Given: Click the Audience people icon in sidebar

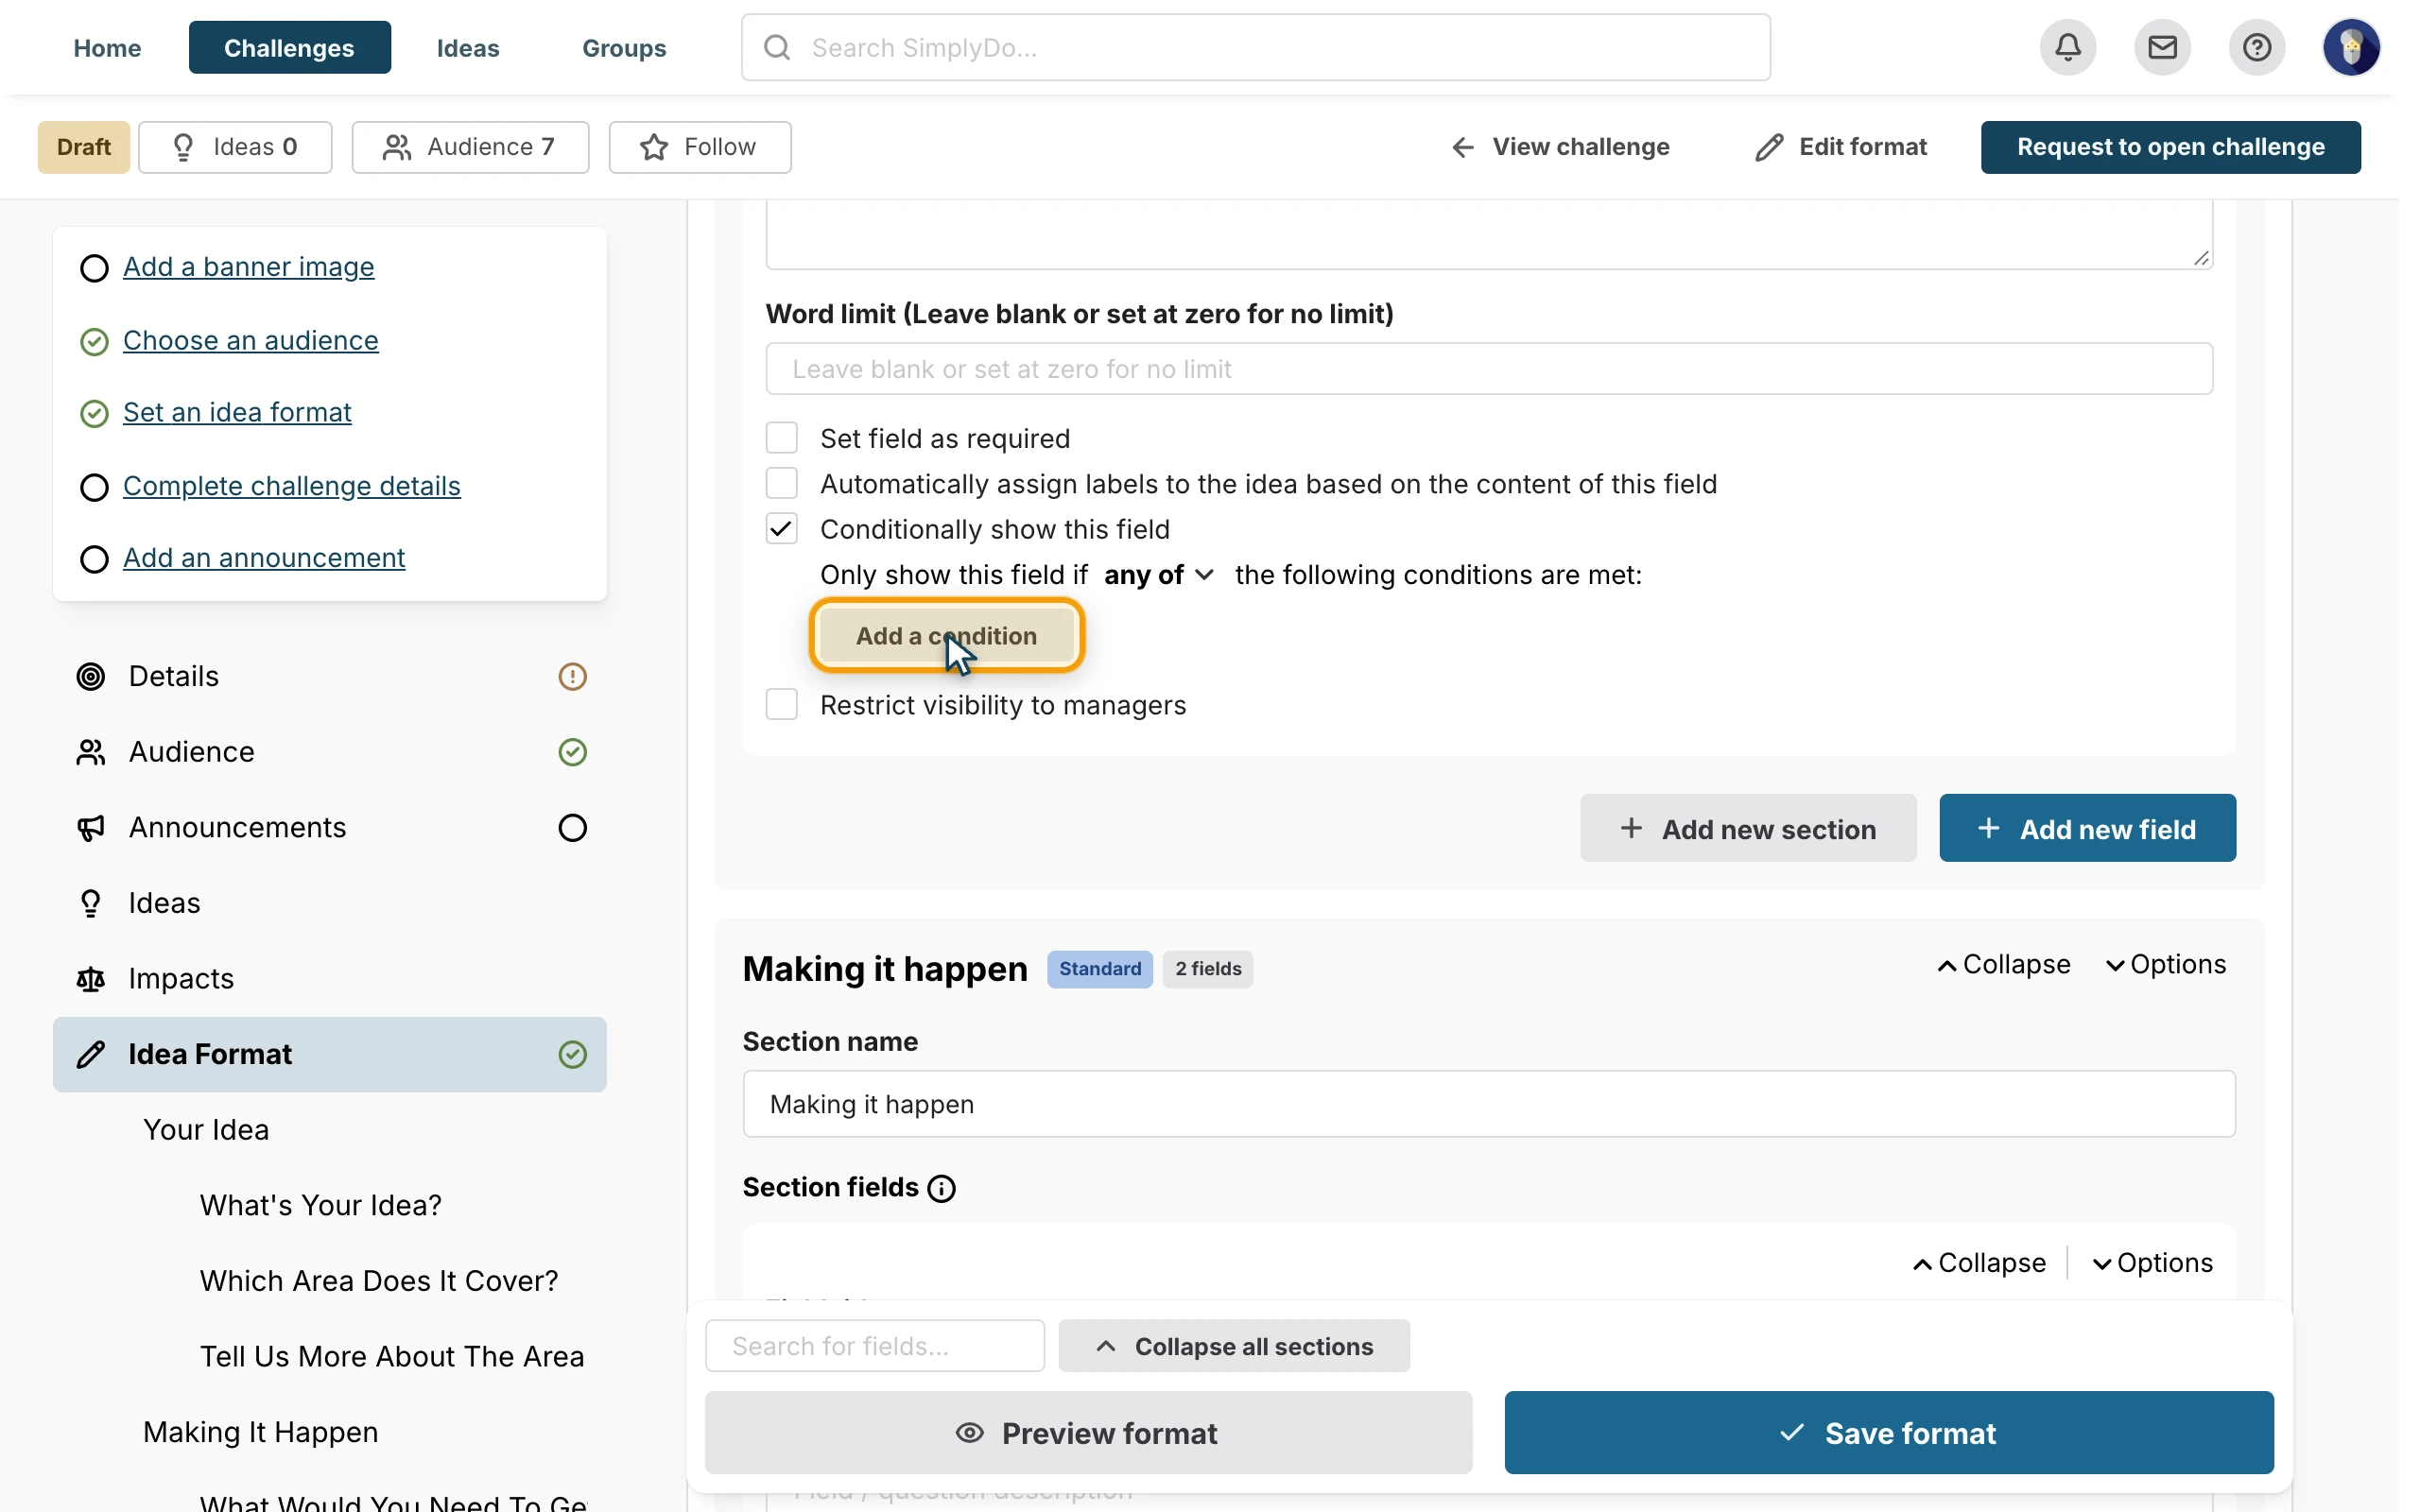Looking at the screenshot, I should click(91, 752).
